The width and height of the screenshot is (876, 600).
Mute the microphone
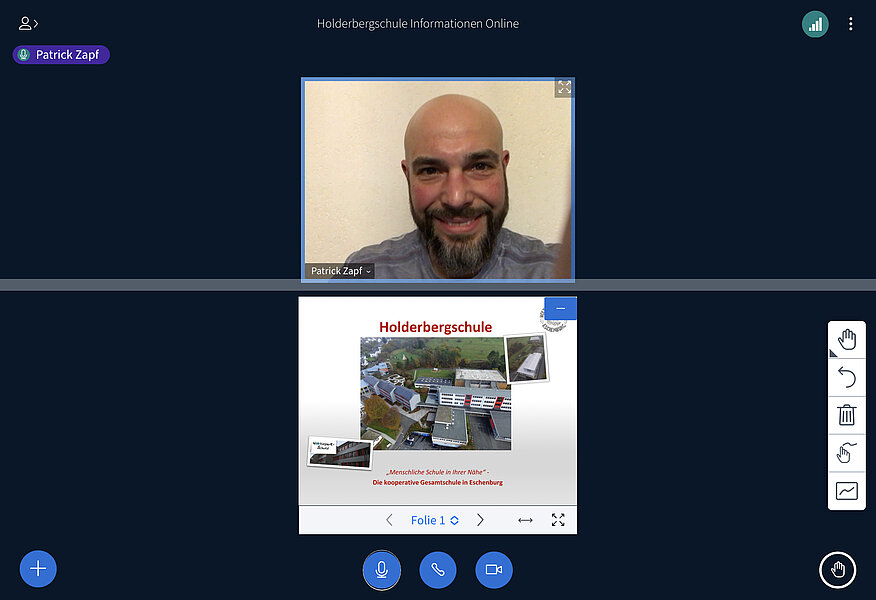coord(381,570)
